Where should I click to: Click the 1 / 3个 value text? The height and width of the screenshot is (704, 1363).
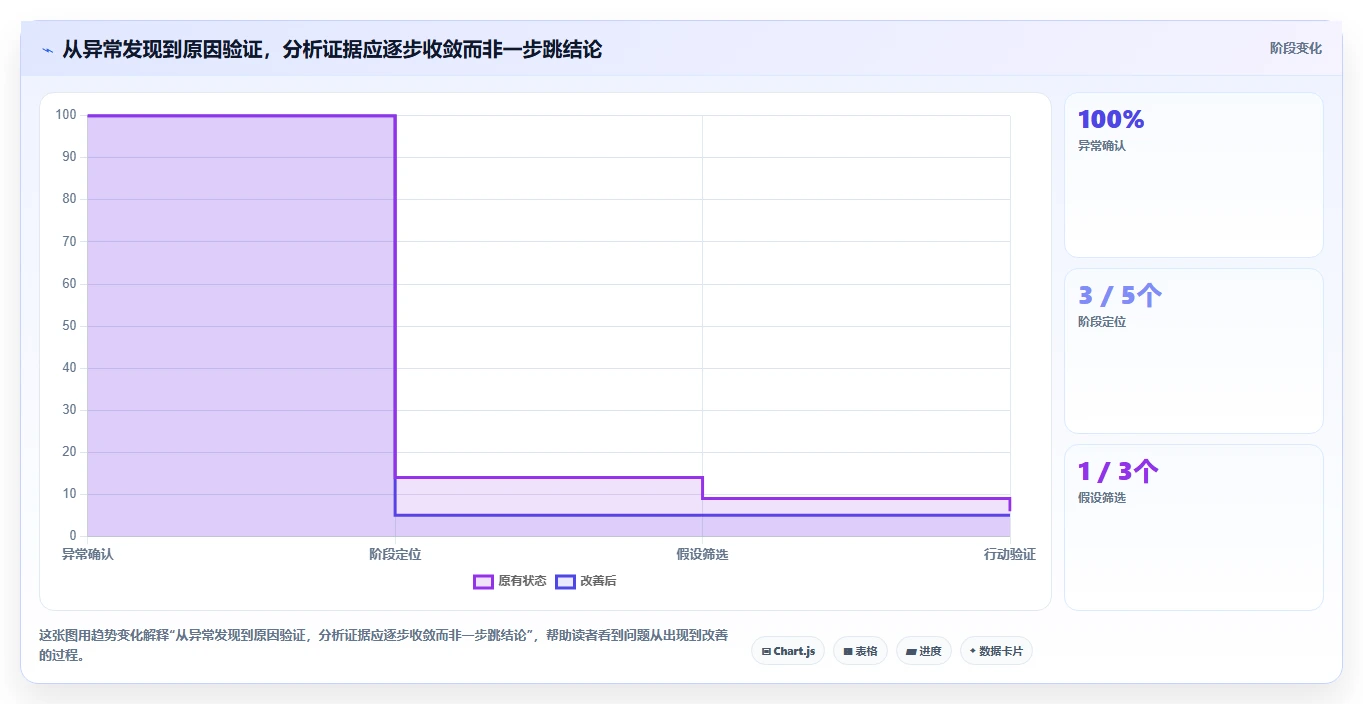point(1118,472)
